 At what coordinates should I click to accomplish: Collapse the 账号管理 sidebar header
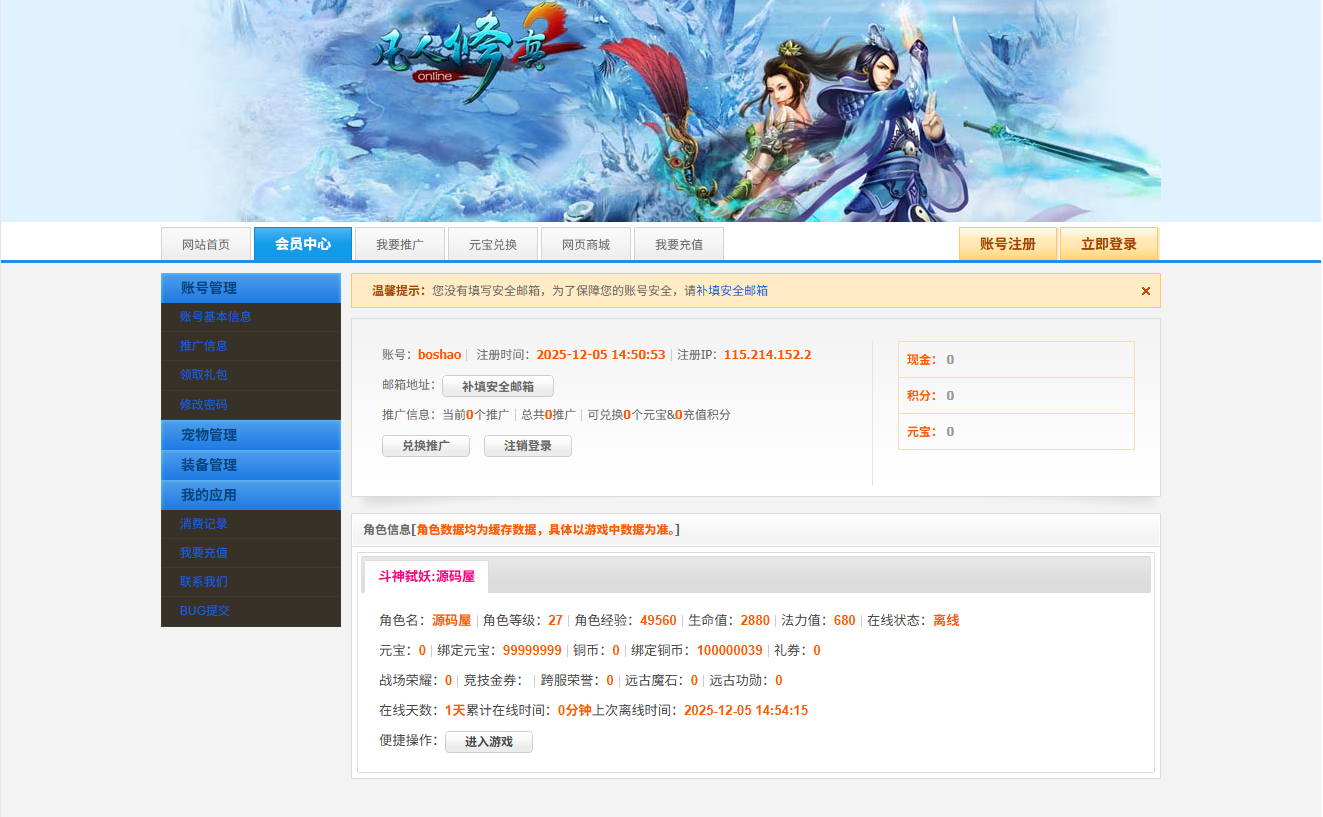250,288
